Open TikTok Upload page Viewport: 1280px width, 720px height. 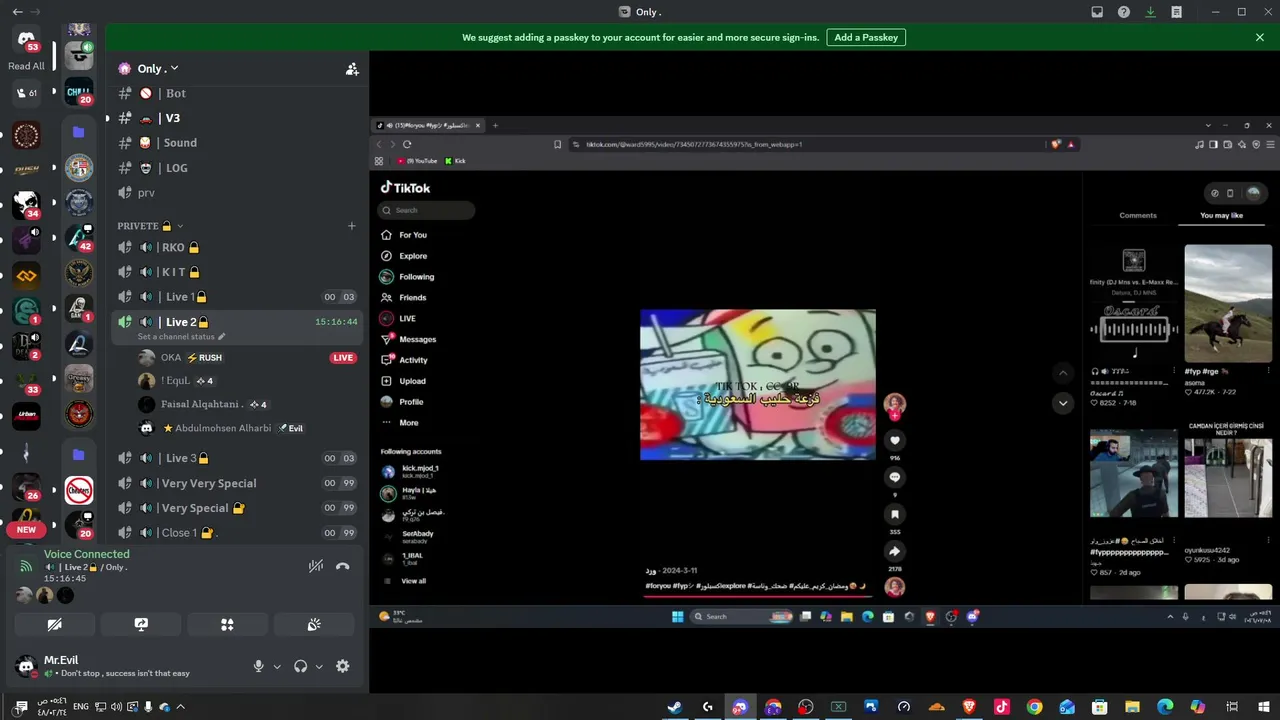403,381
